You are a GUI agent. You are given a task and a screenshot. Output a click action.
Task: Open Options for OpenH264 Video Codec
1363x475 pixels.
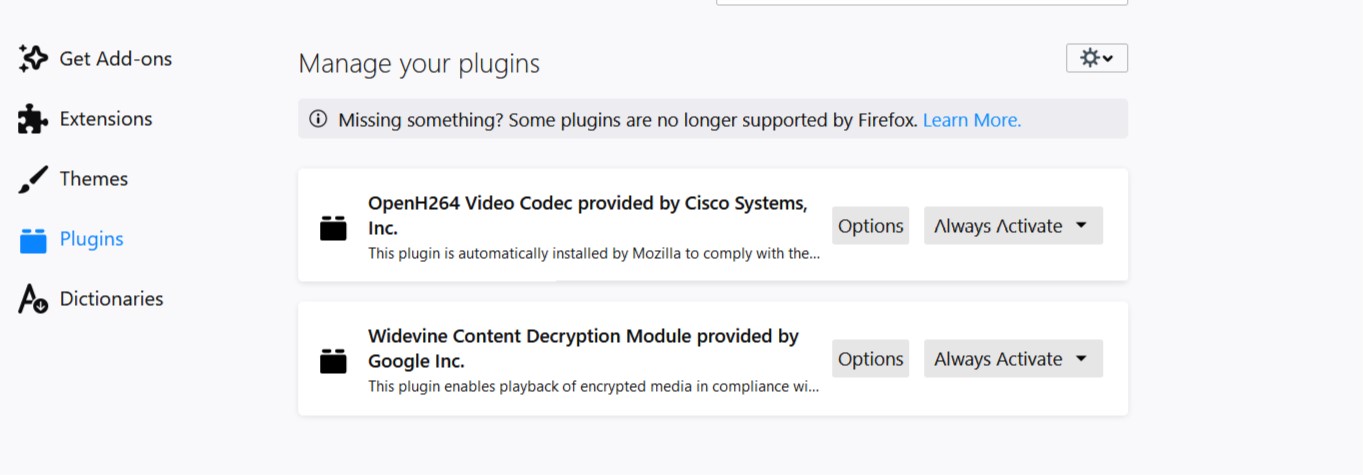click(x=870, y=226)
